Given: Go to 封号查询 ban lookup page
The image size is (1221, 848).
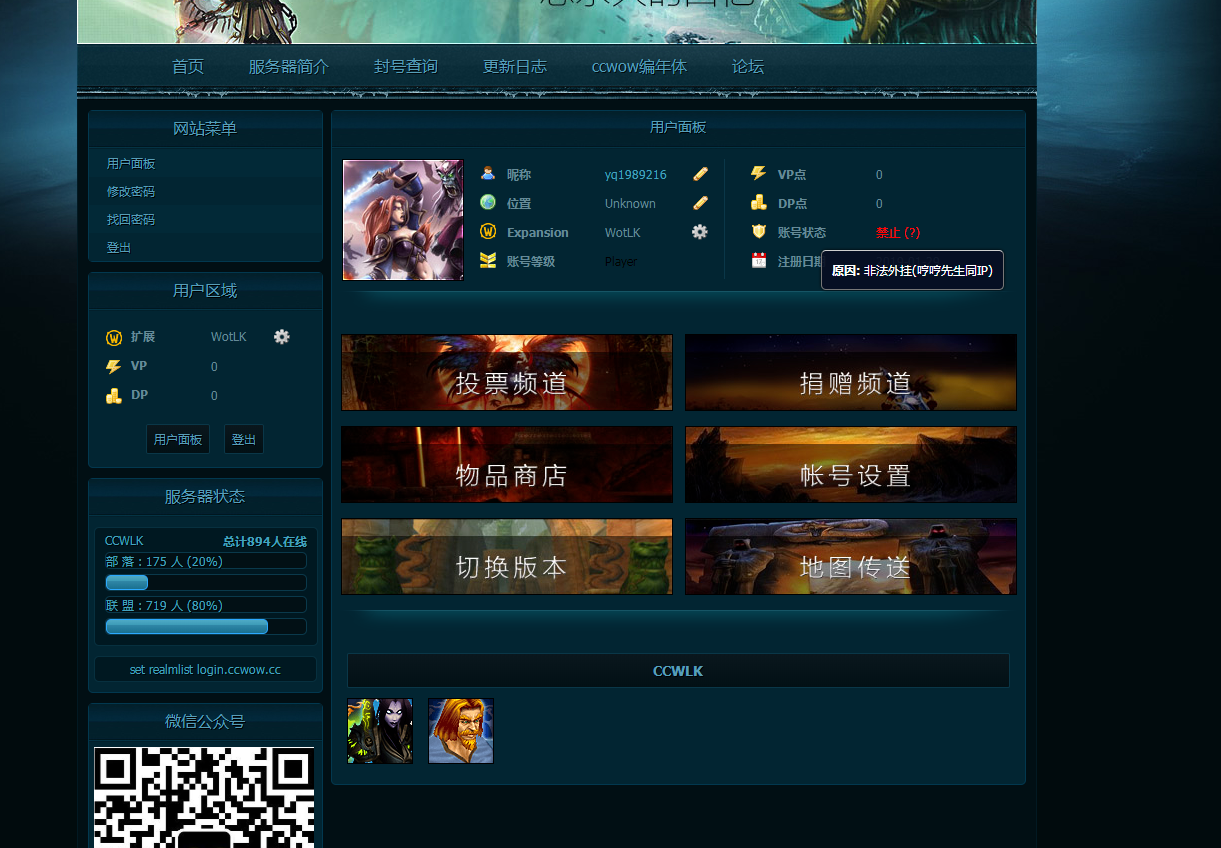Looking at the screenshot, I should coord(406,67).
